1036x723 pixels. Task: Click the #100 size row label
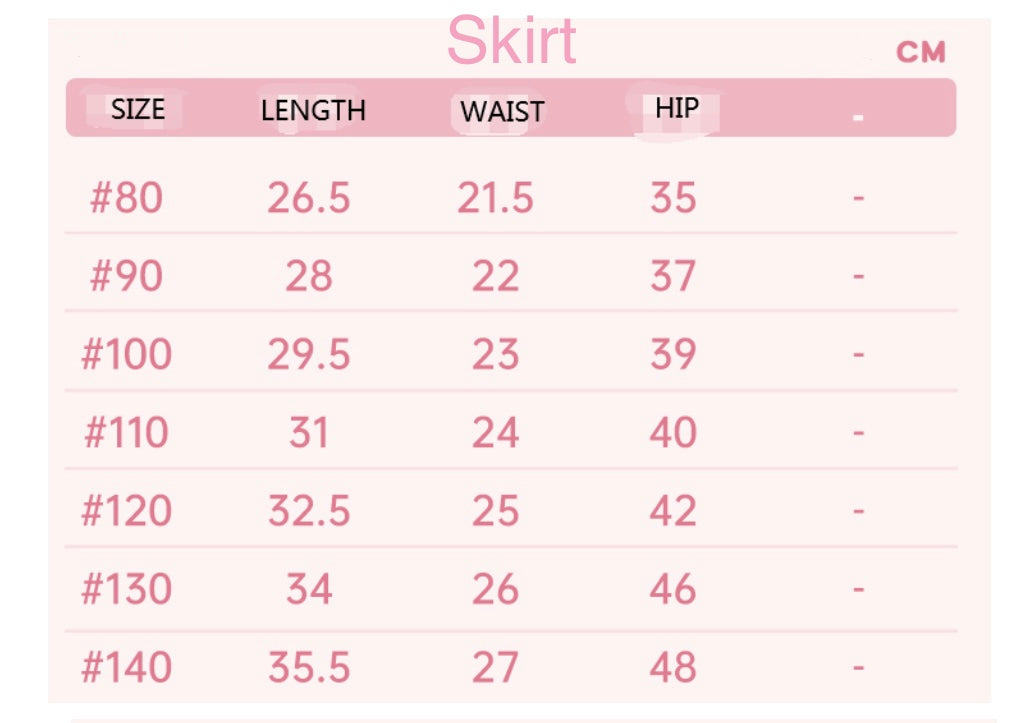(126, 354)
